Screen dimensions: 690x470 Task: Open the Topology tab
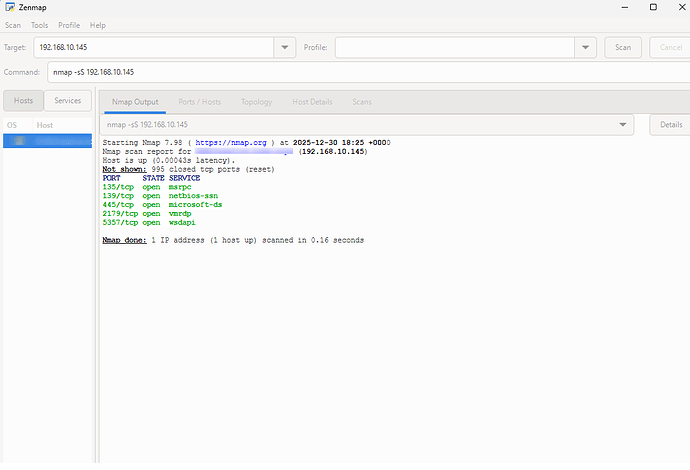tap(256, 102)
